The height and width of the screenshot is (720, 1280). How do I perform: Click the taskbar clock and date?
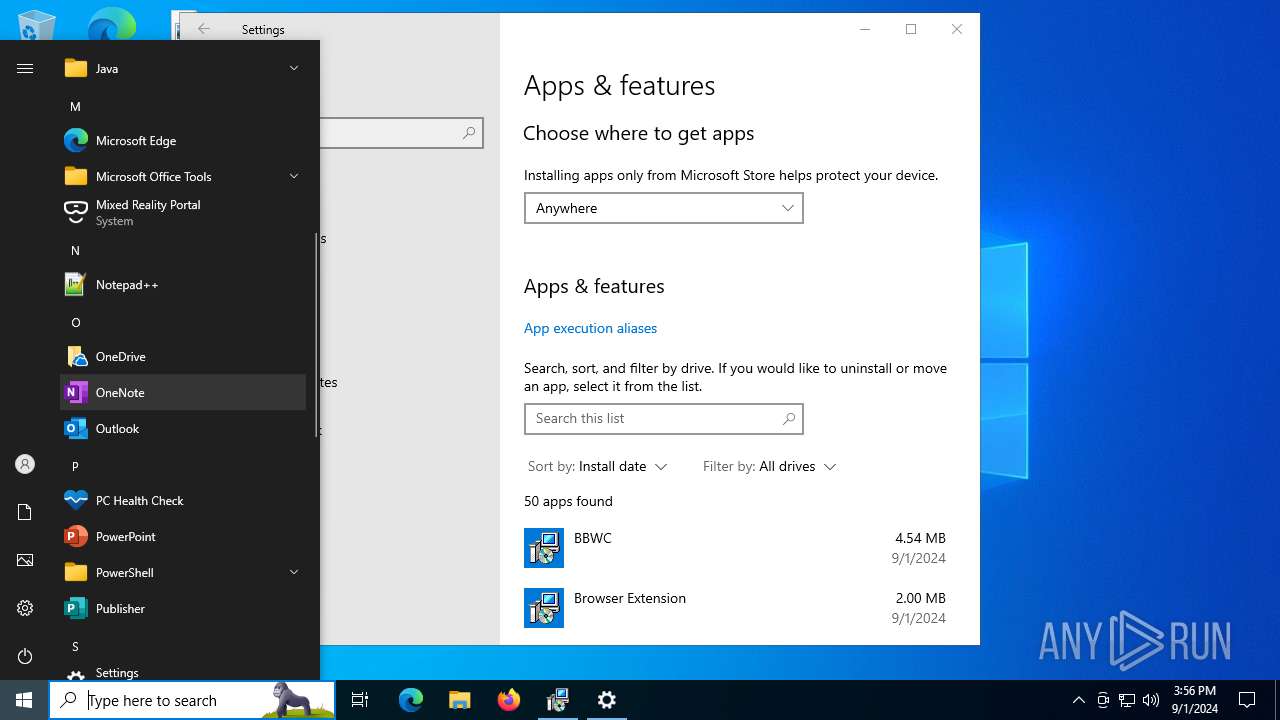(x=1194, y=700)
